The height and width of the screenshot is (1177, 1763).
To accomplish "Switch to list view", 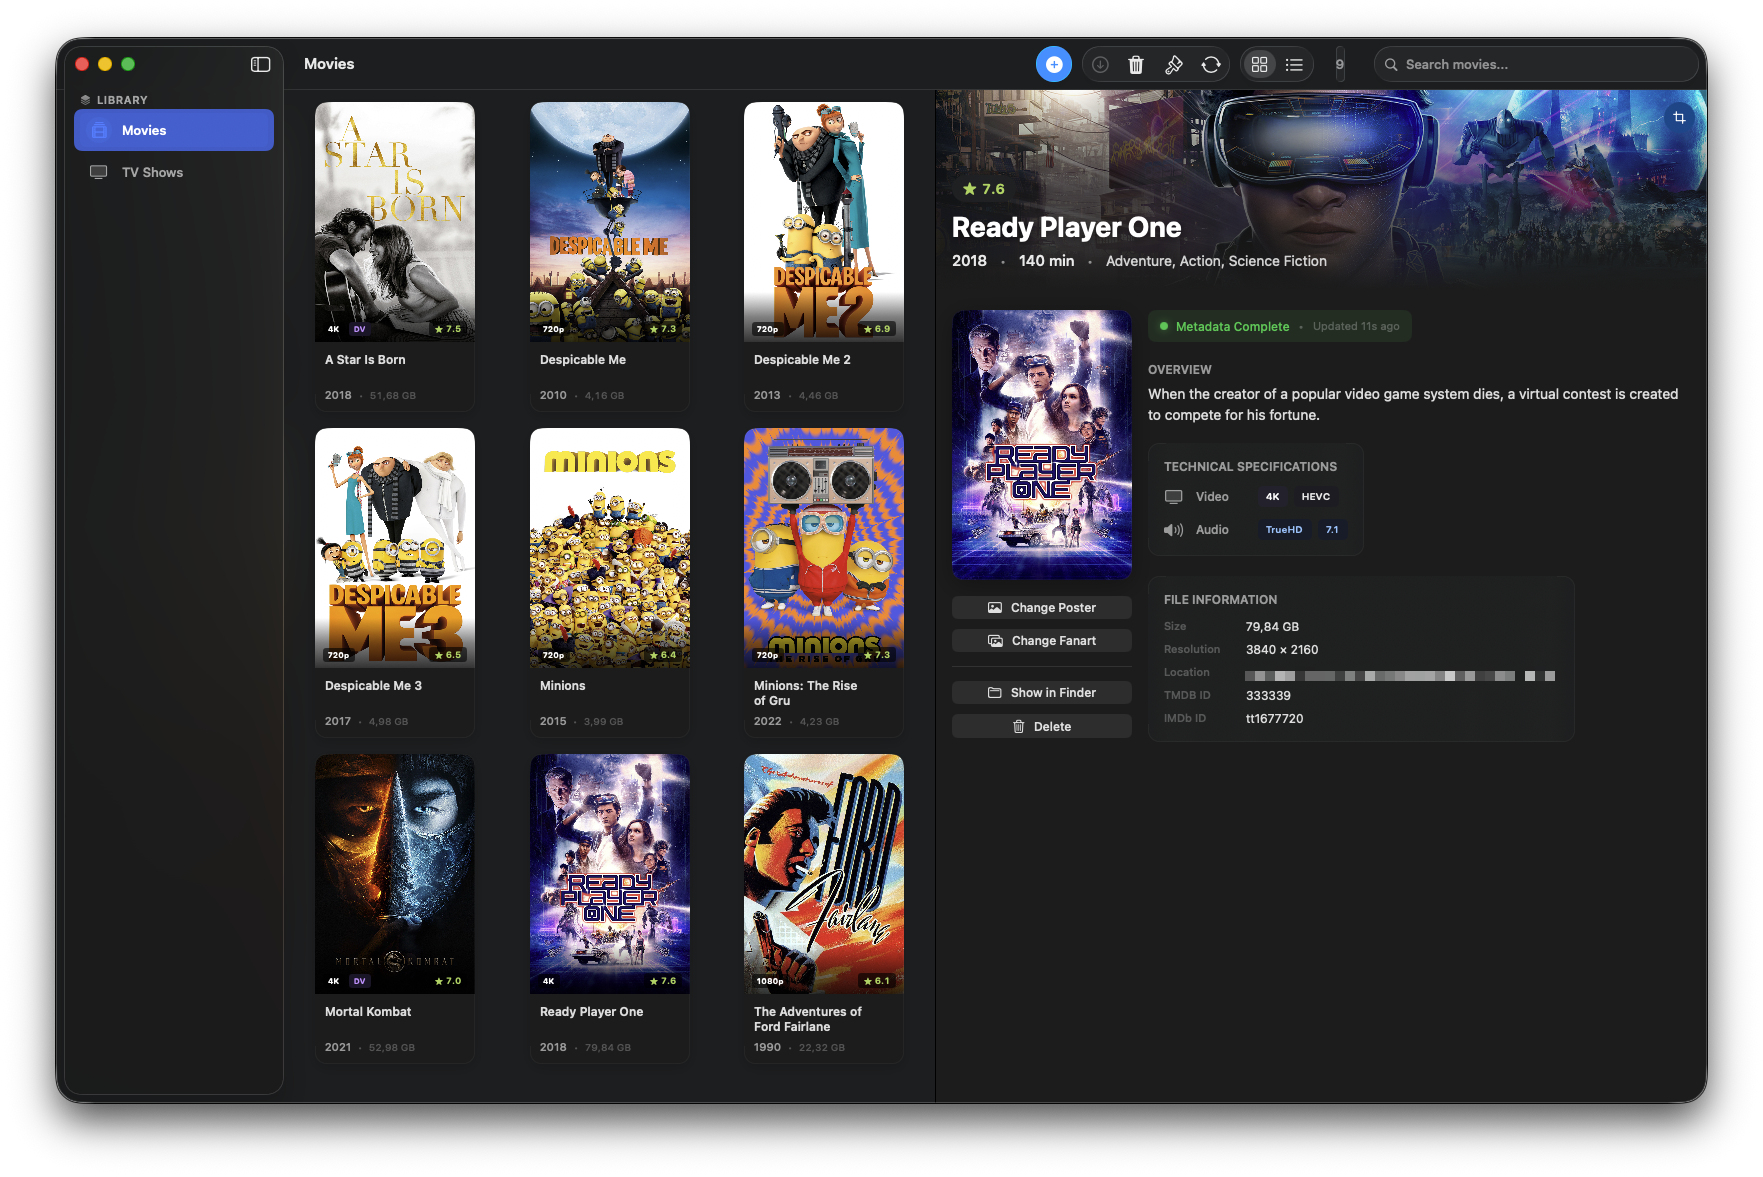I will click(x=1294, y=64).
